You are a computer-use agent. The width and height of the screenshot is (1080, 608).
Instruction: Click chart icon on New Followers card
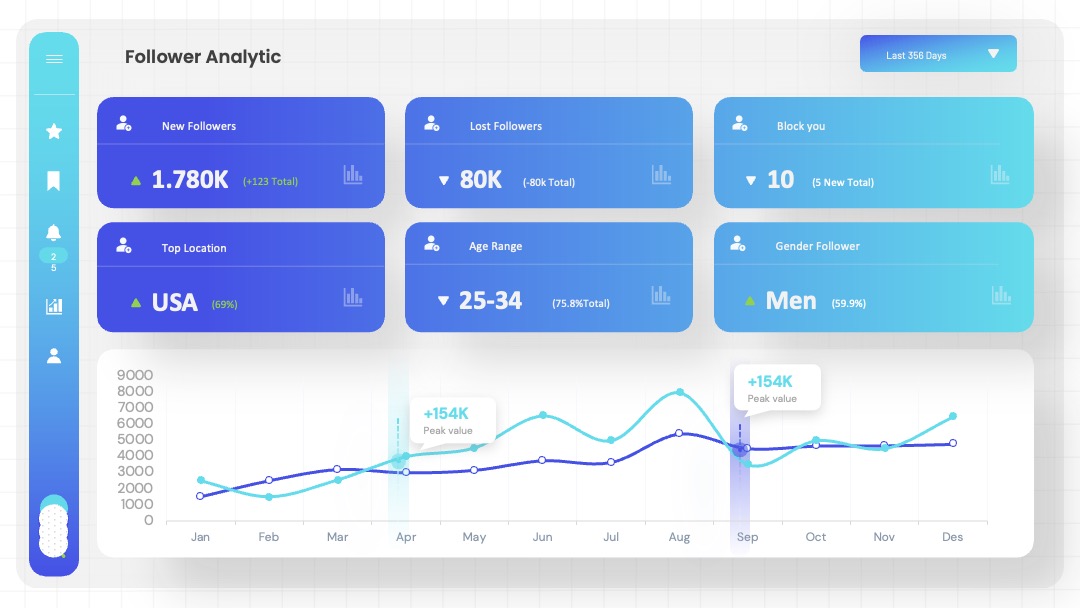pyautogui.click(x=353, y=174)
